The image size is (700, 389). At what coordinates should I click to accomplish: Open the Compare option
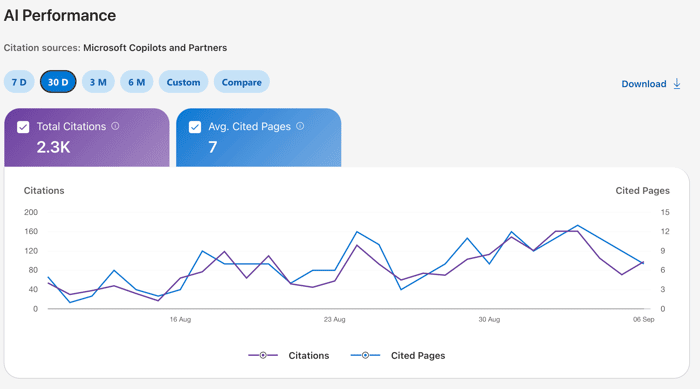[x=242, y=82]
